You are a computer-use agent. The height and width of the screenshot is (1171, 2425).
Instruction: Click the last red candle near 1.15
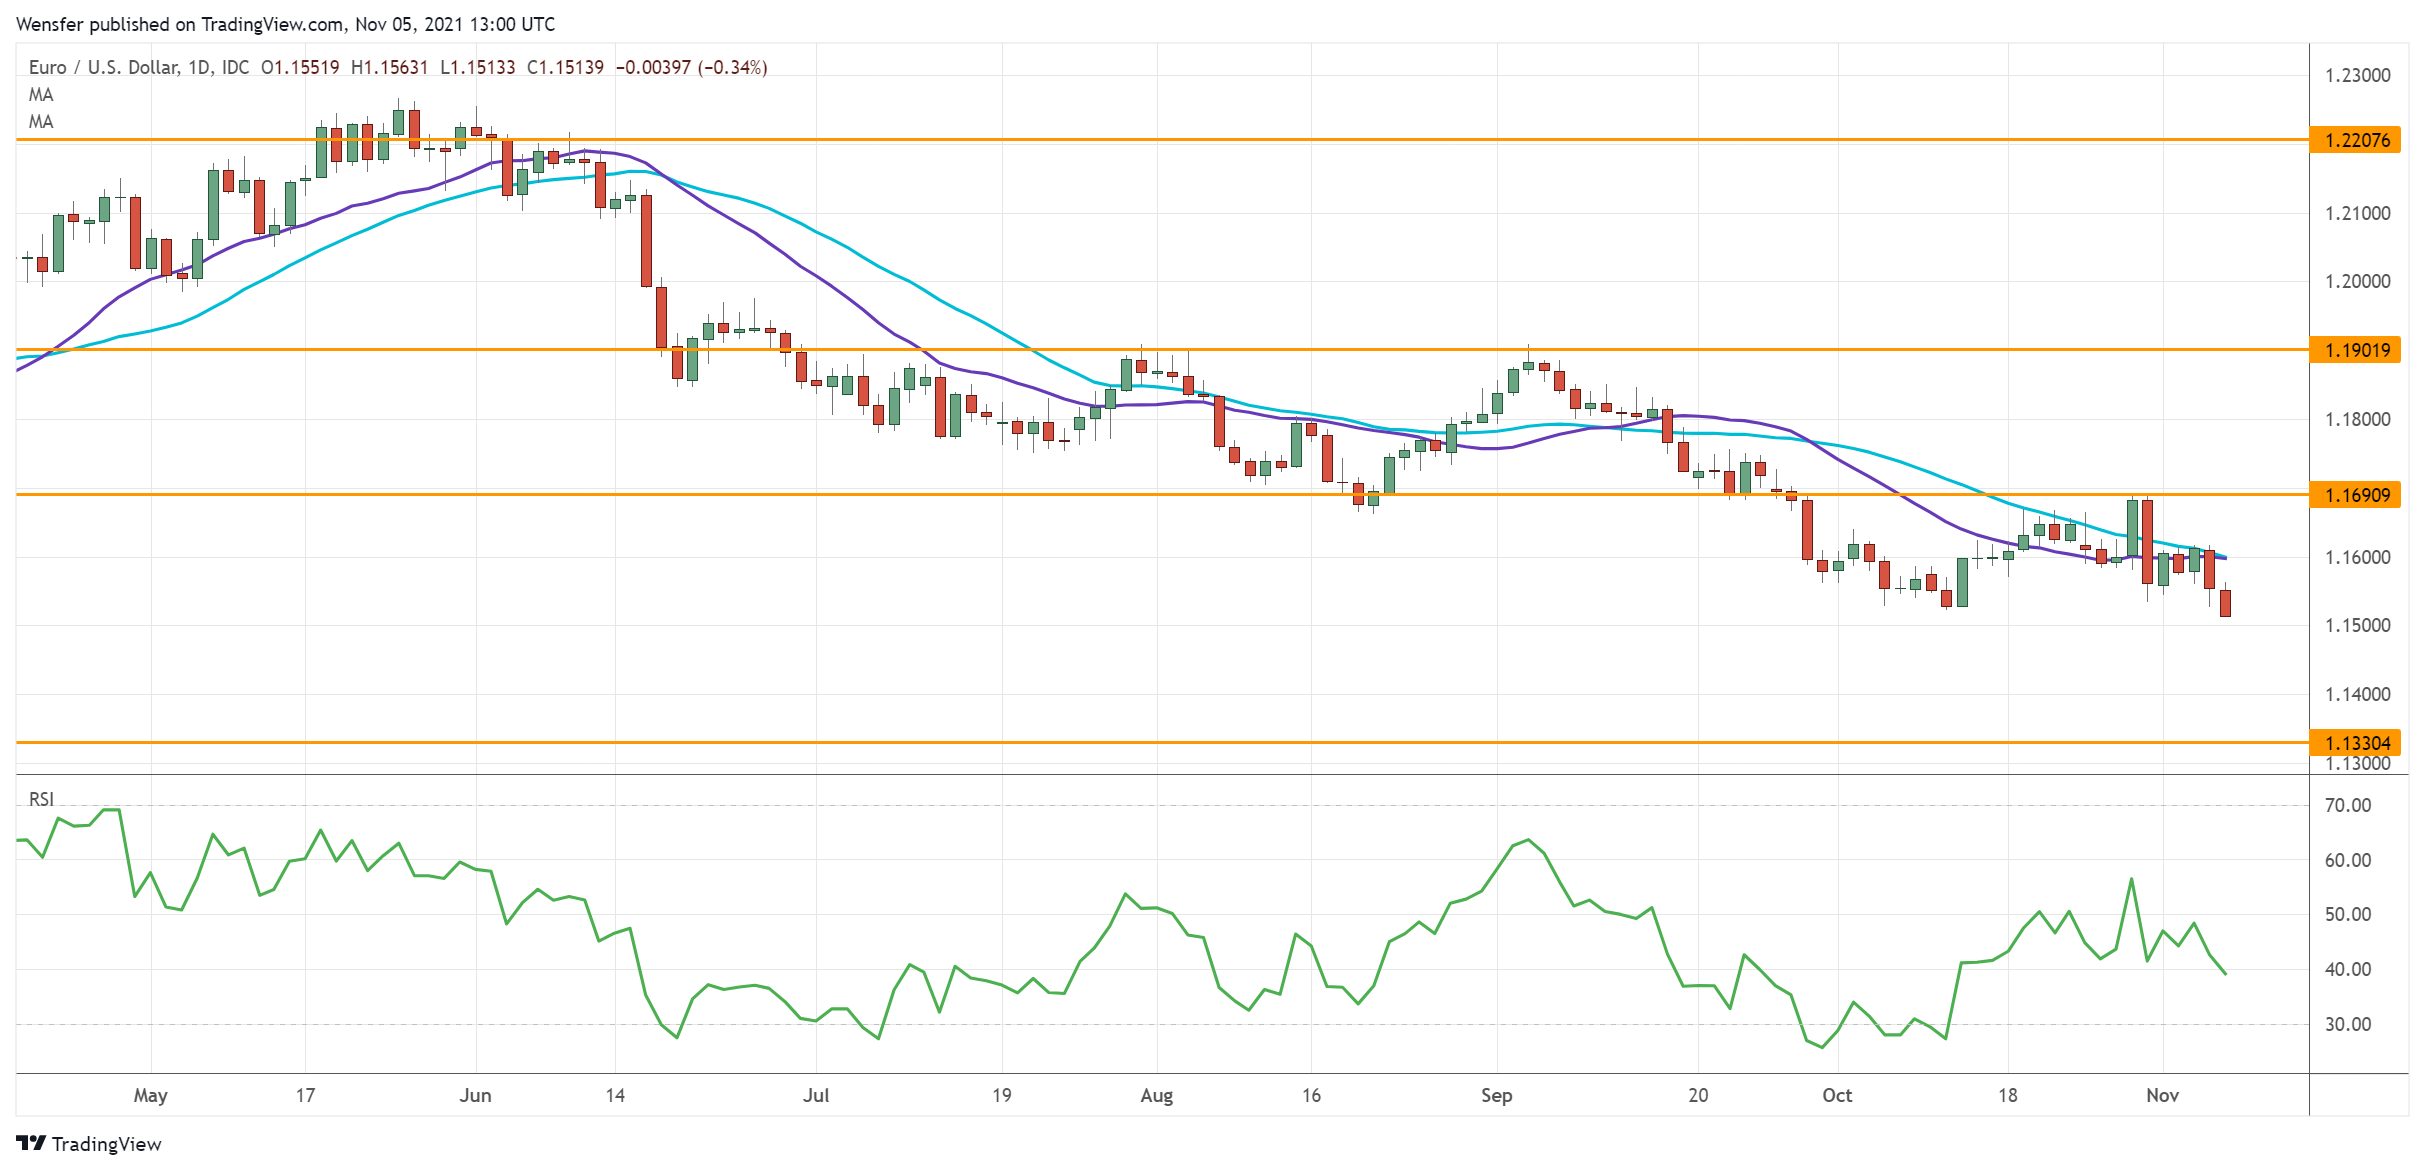(2225, 603)
